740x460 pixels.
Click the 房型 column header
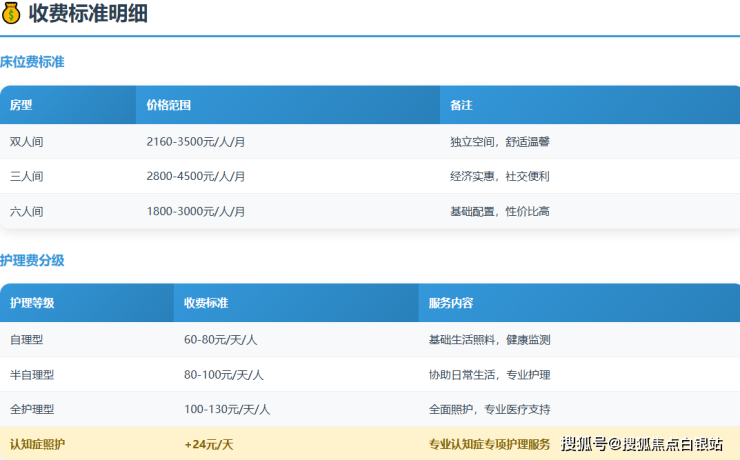(21, 105)
